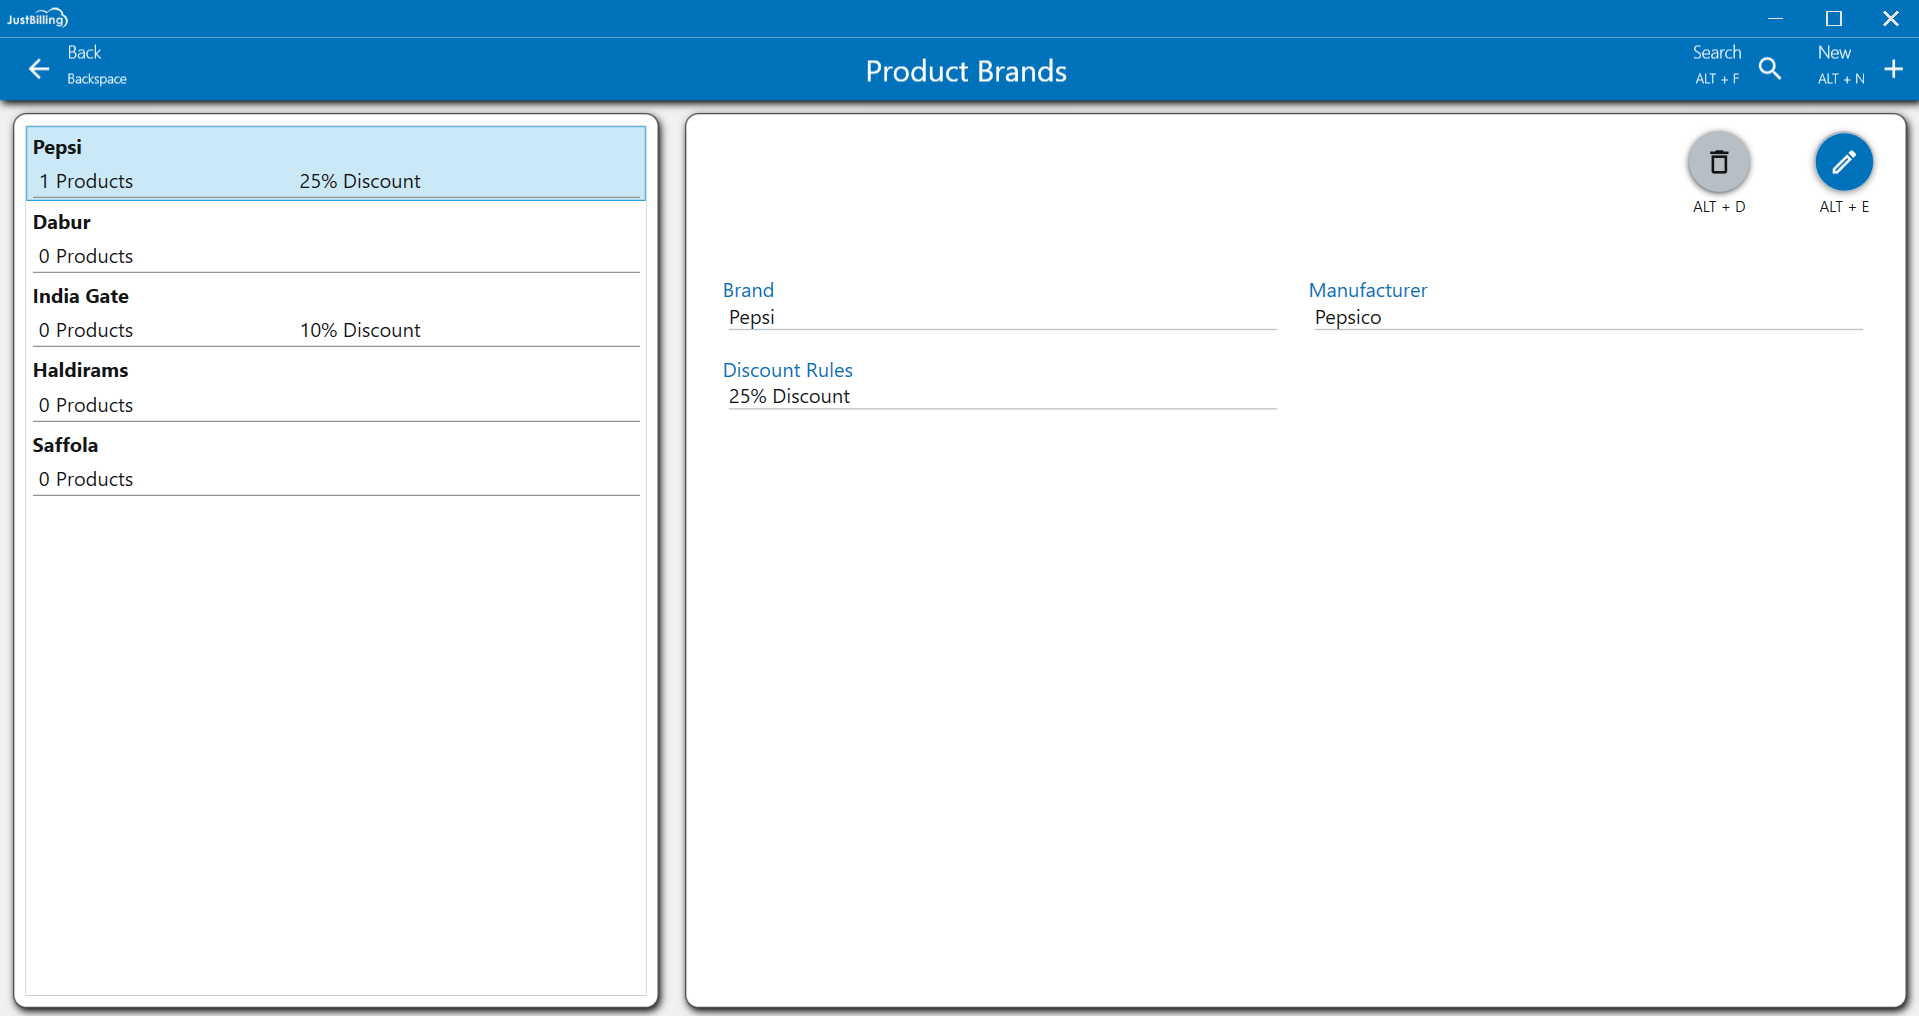Viewport: 1919px width, 1016px height.
Task: Close the JustBilling window
Action: pyautogui.click(x=1890, y=18)
